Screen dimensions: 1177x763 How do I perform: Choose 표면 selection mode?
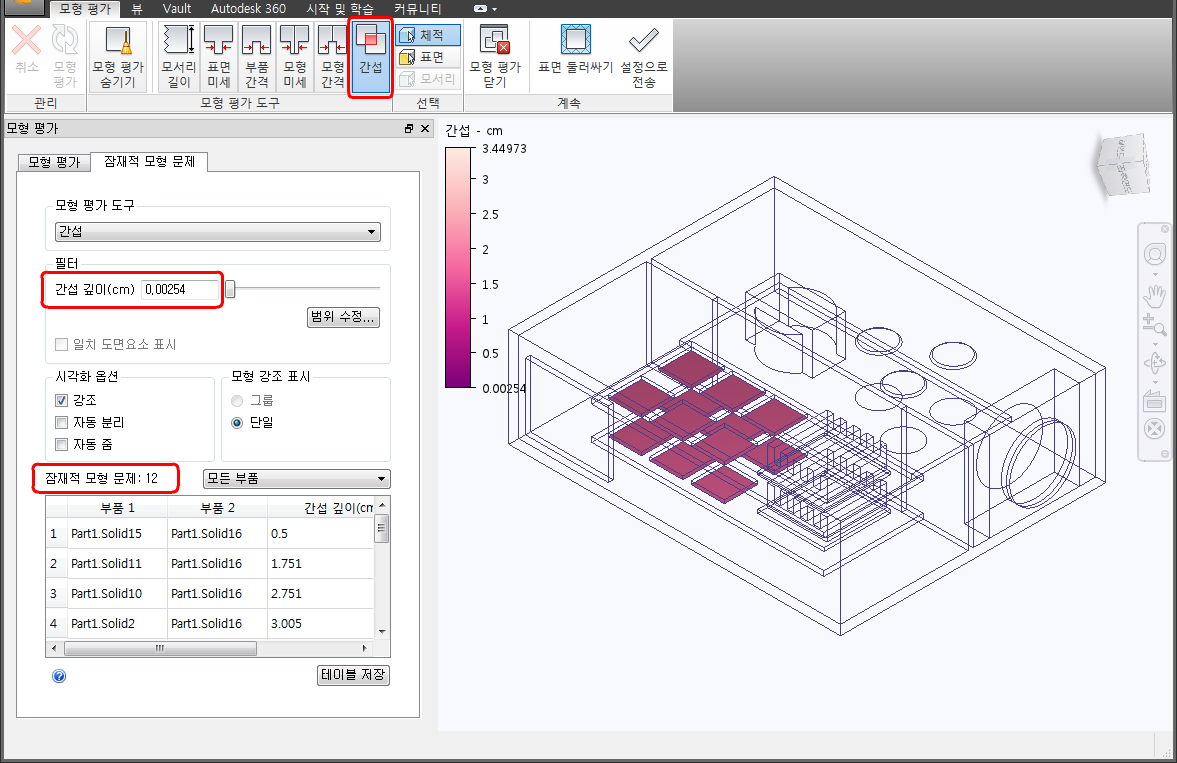[x=428, y=57]
